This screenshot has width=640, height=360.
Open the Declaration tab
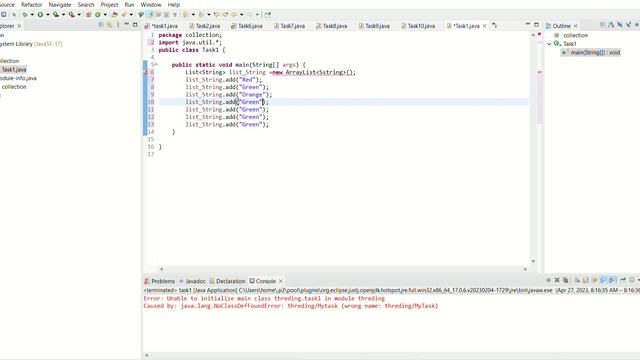tap(227, 281)
